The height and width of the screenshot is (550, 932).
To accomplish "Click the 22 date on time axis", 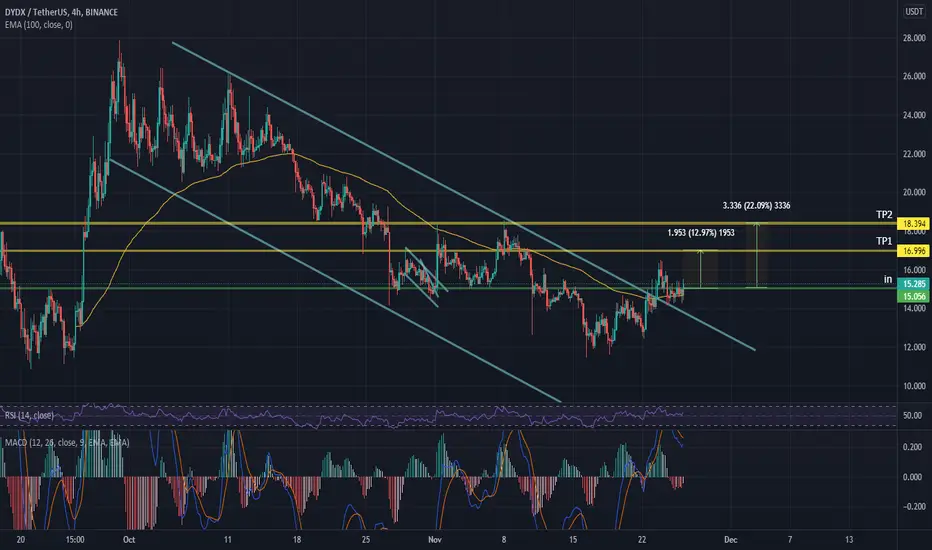I will coord(642,540).
